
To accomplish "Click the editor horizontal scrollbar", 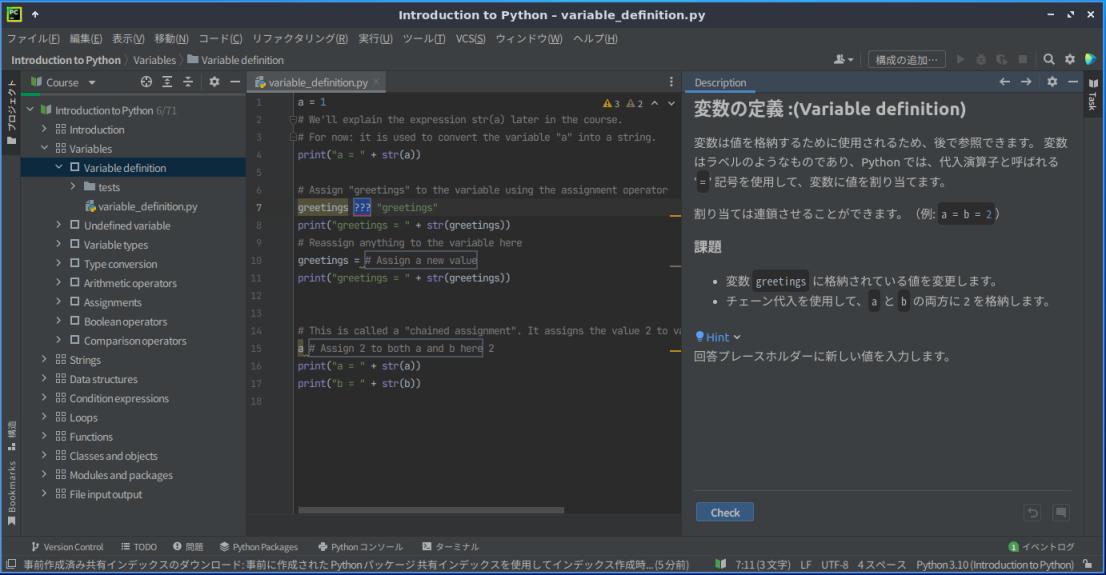I will pos(431,510).
